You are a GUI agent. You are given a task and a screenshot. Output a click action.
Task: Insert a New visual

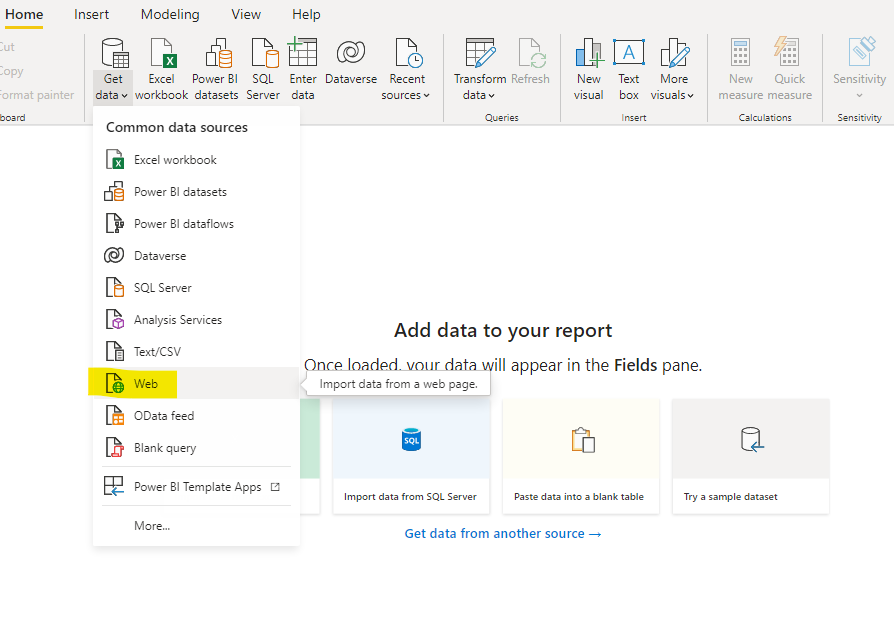(588, 70)
